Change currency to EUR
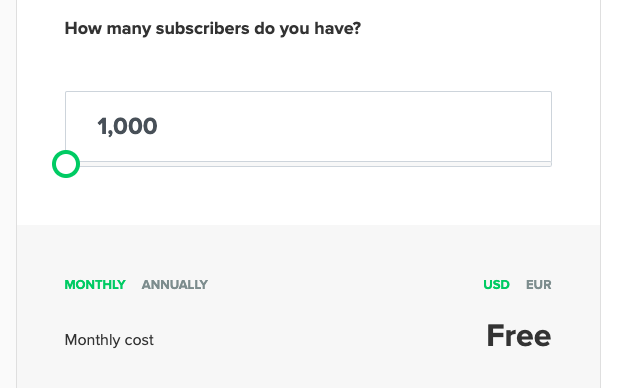 pyautogui.click(x=538, y=285)
